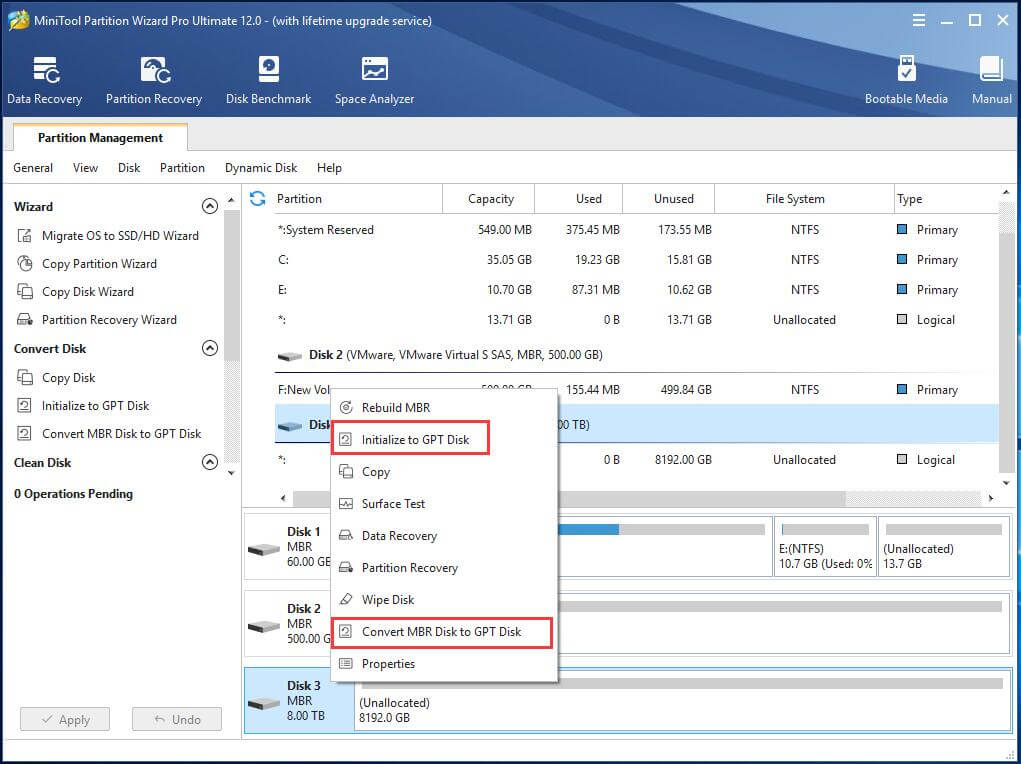Choose Copy in the context menu
Screen dimensions: 1021x764
tap(444, 472)
